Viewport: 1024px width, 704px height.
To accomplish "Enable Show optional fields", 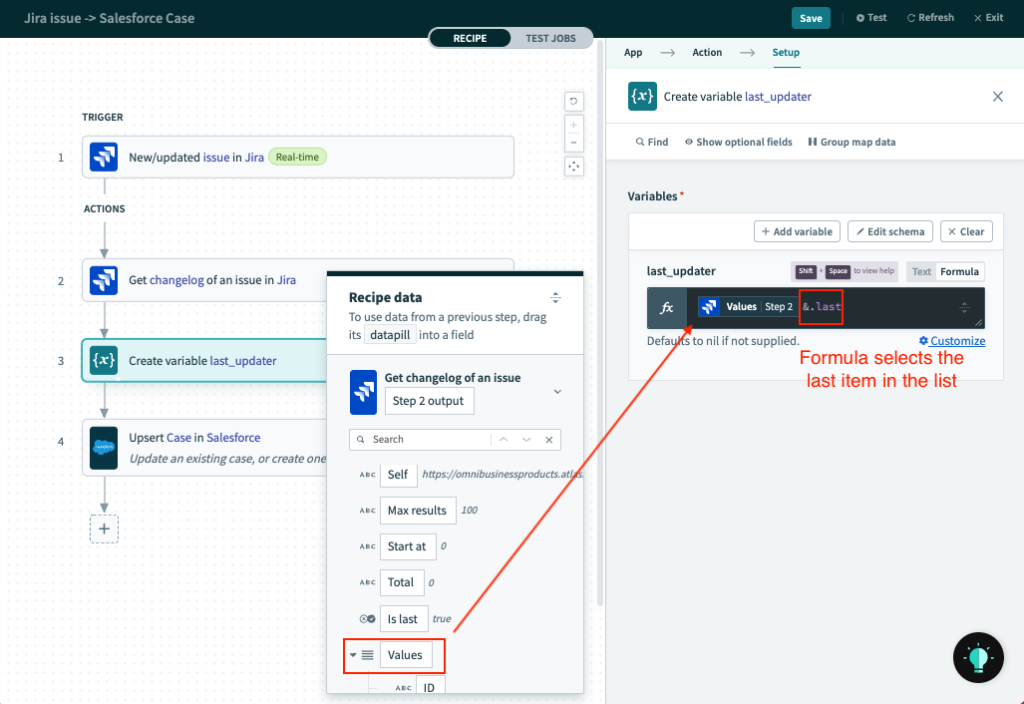I will click(x=738, y=141).
